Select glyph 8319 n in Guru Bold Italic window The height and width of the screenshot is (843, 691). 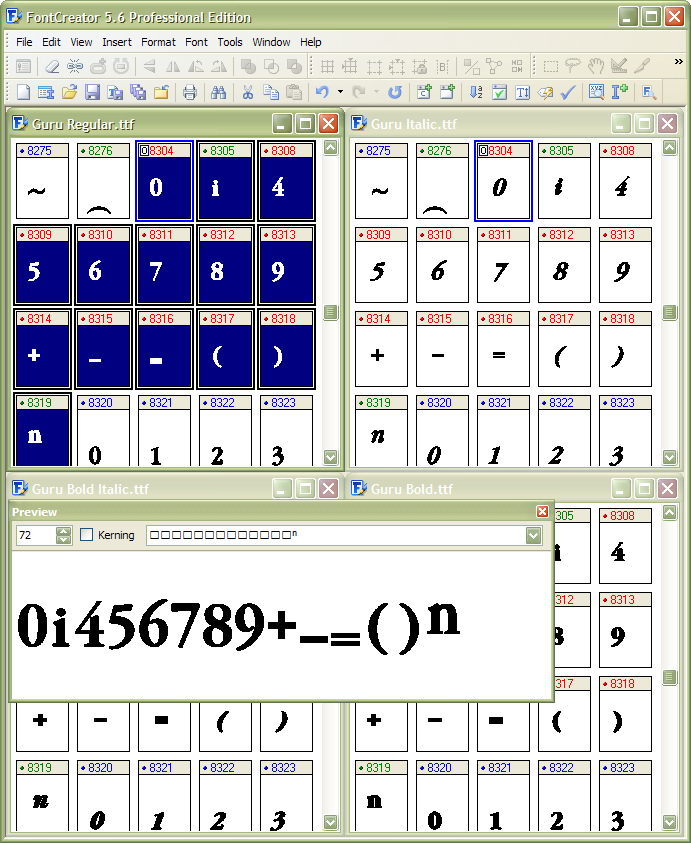(x=42, y=797)
